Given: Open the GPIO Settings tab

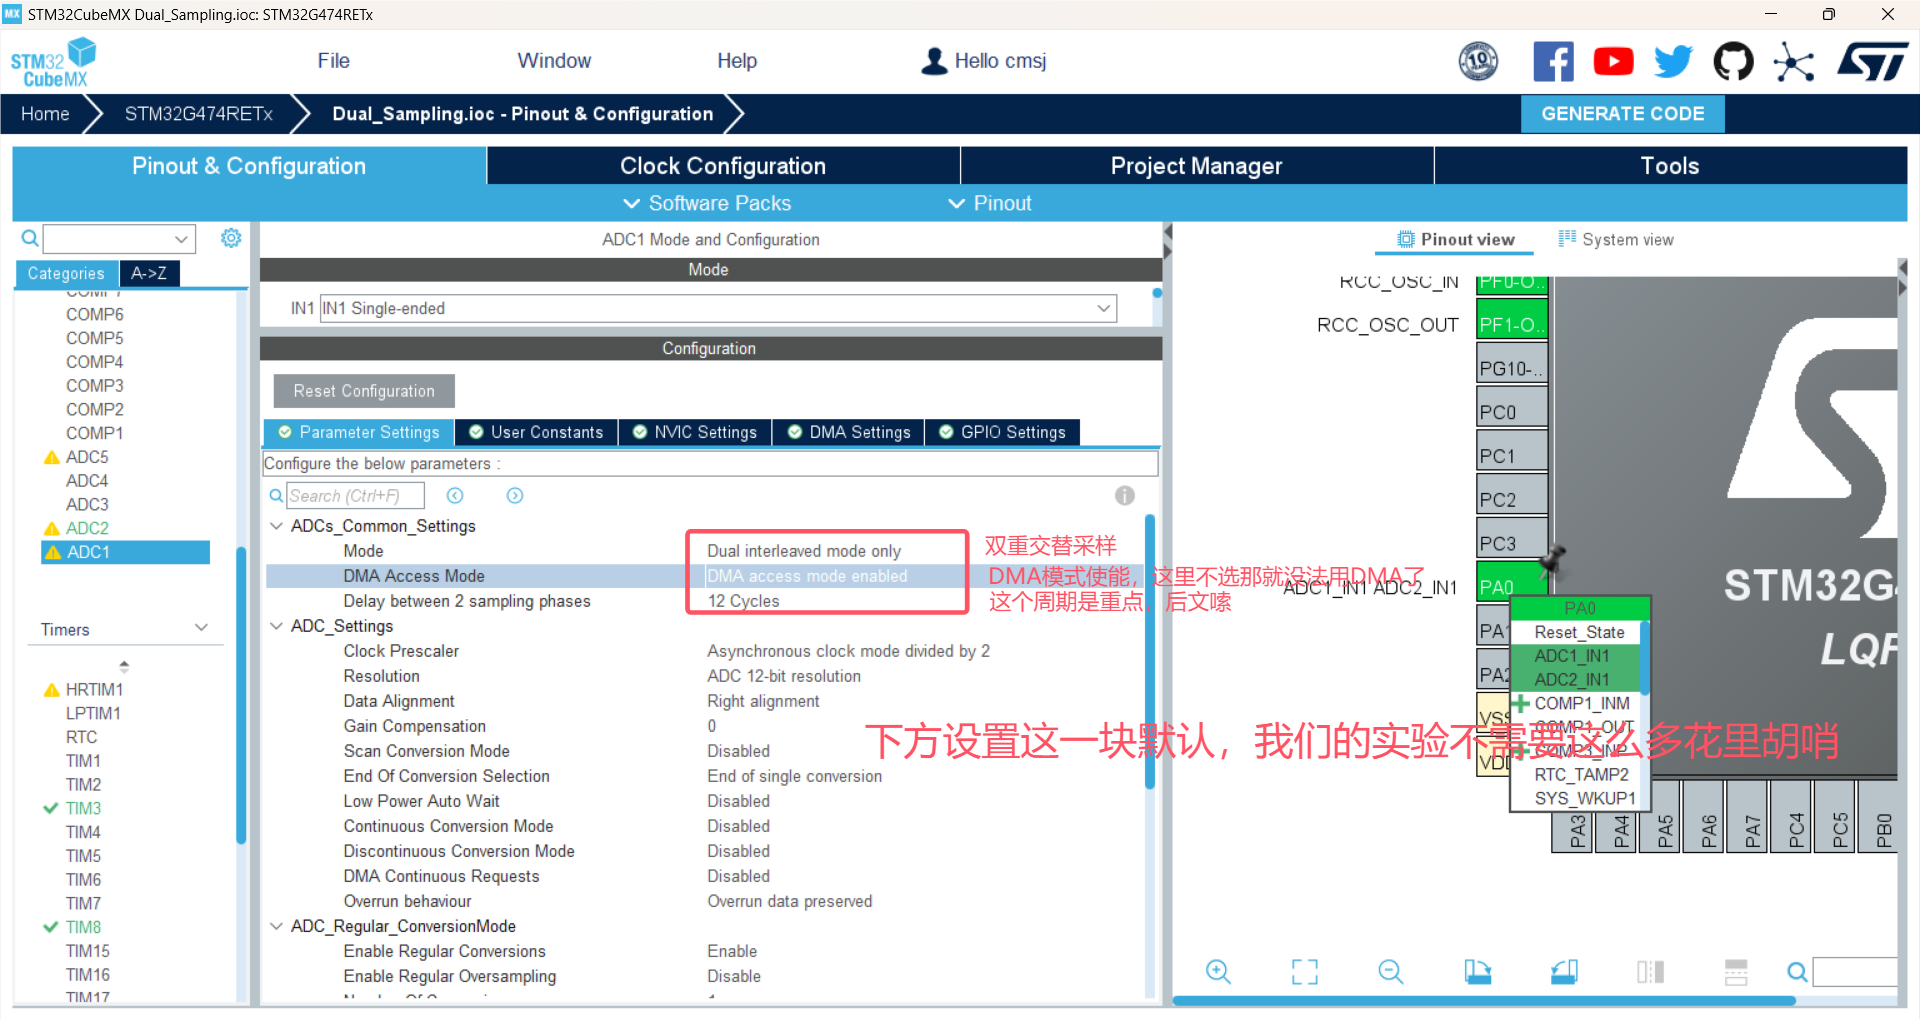Looking at the screenshot, I should click(1003, 432).
